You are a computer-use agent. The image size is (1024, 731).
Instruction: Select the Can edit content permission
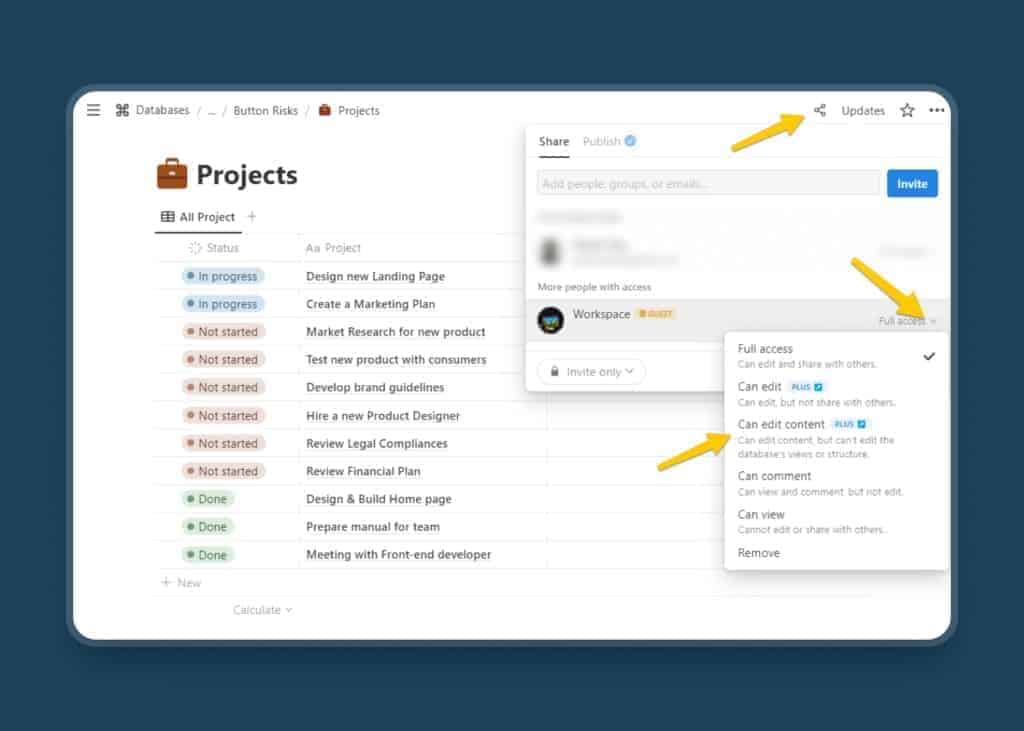(x=781, y=423)
